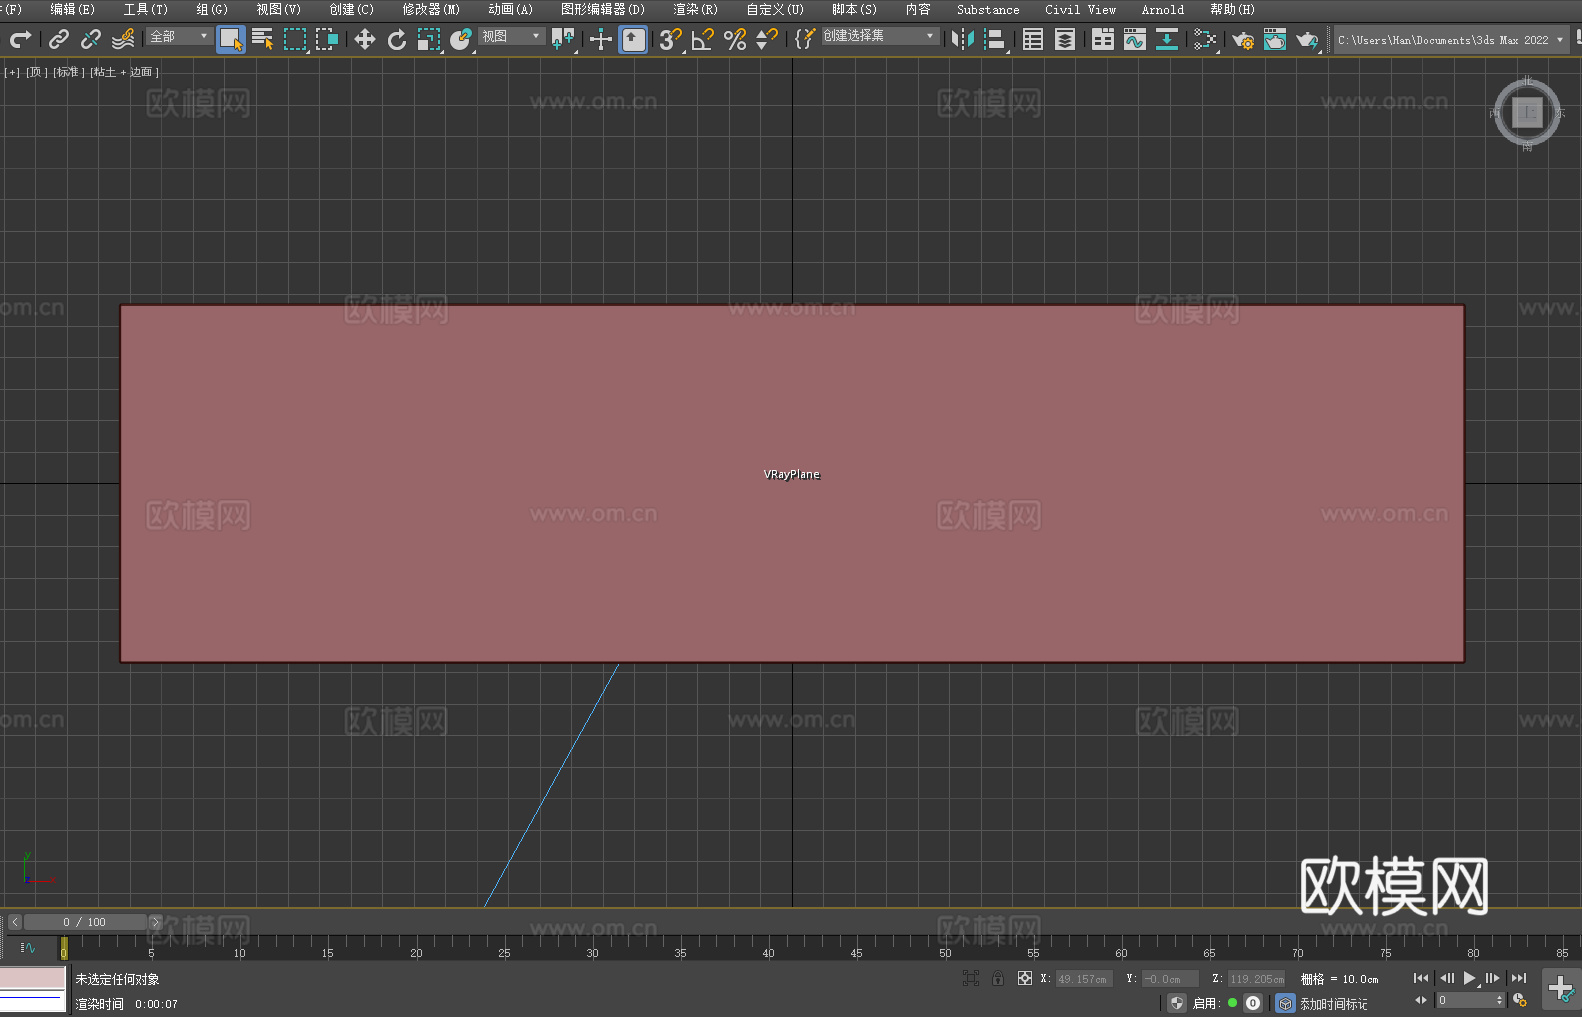Click the Mirror tool icon
The image size is (1582, 1017).
pyautogui.click(x=962, y=39)
